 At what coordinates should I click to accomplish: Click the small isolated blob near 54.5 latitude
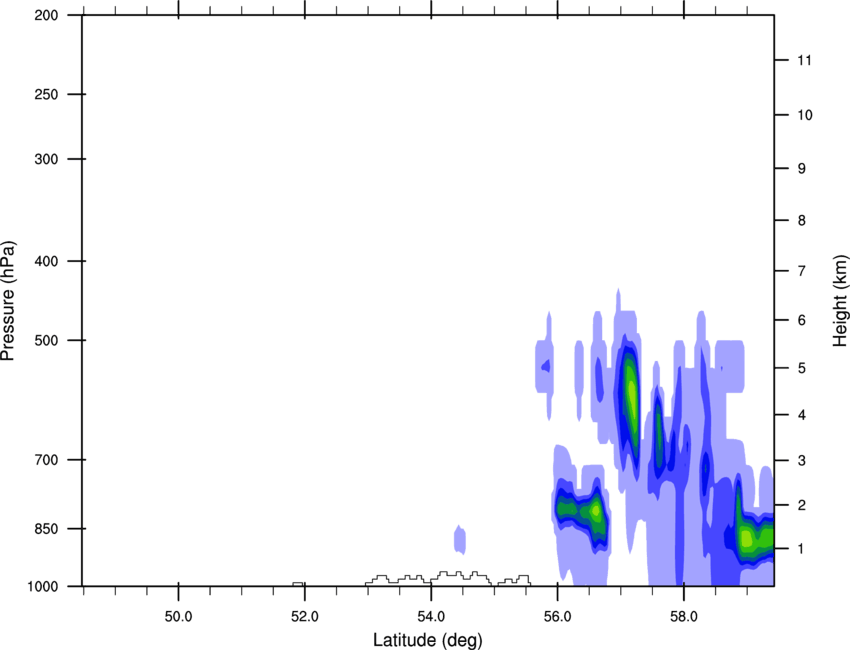460,540
